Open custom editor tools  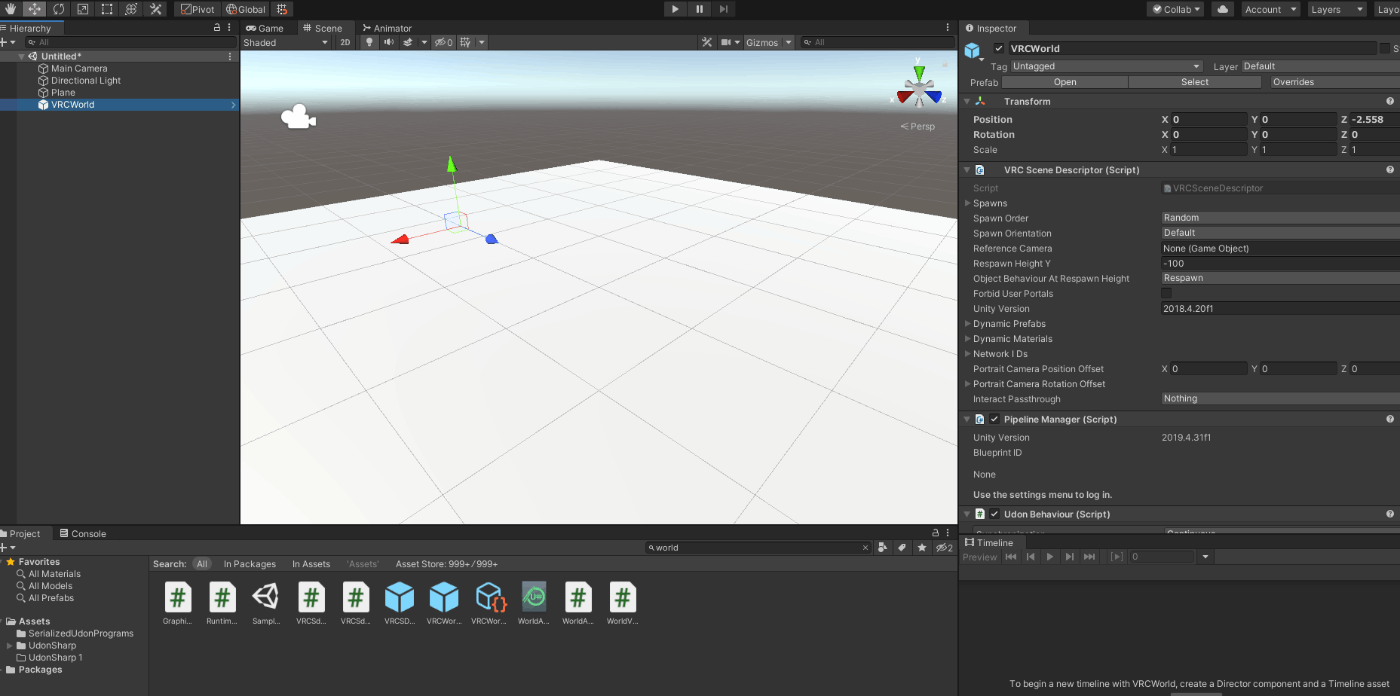tap(155, 9)
